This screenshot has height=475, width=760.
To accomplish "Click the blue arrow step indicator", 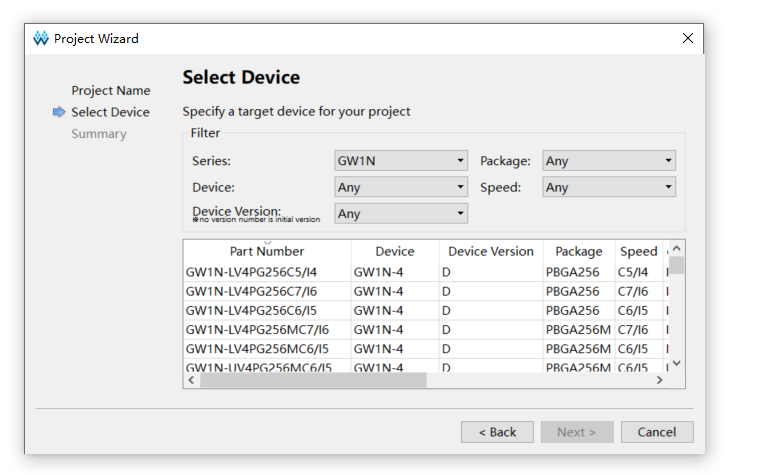I will (x=59, y=112).
